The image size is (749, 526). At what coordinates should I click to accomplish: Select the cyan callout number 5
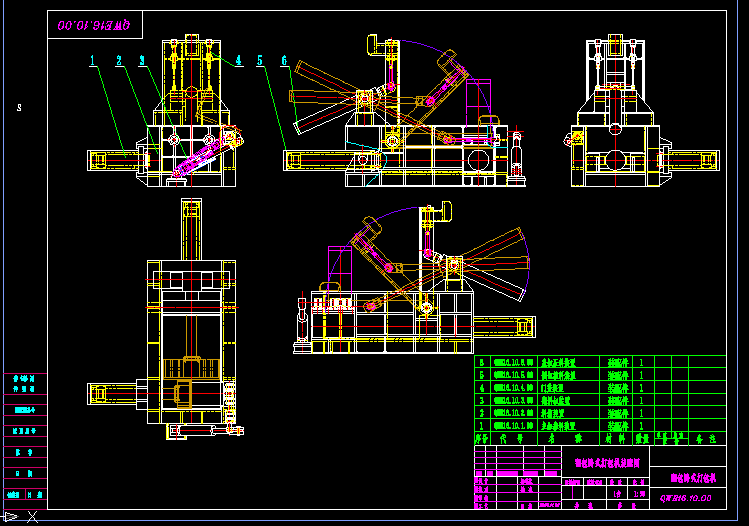pos(260,61)
